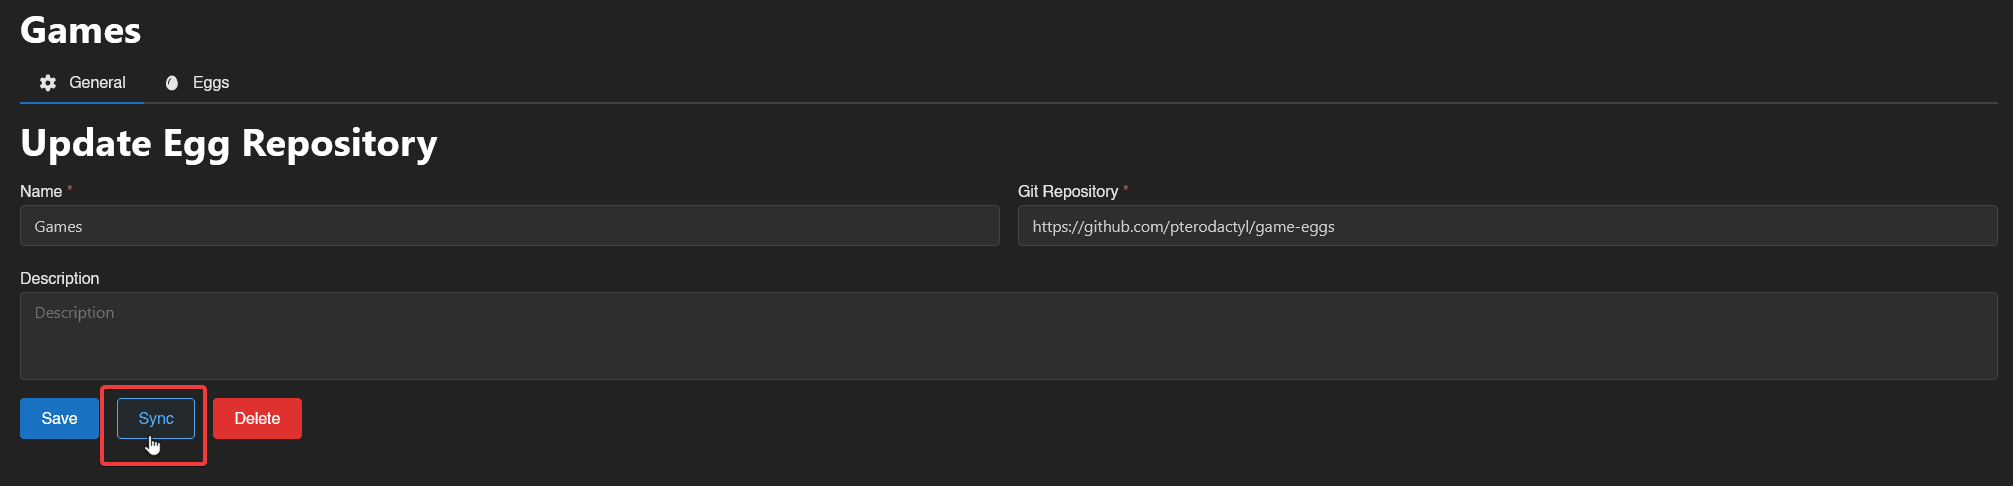Sync the egg repository
The height and width of the screenshot is (486, 2013).
pos(156,419)
